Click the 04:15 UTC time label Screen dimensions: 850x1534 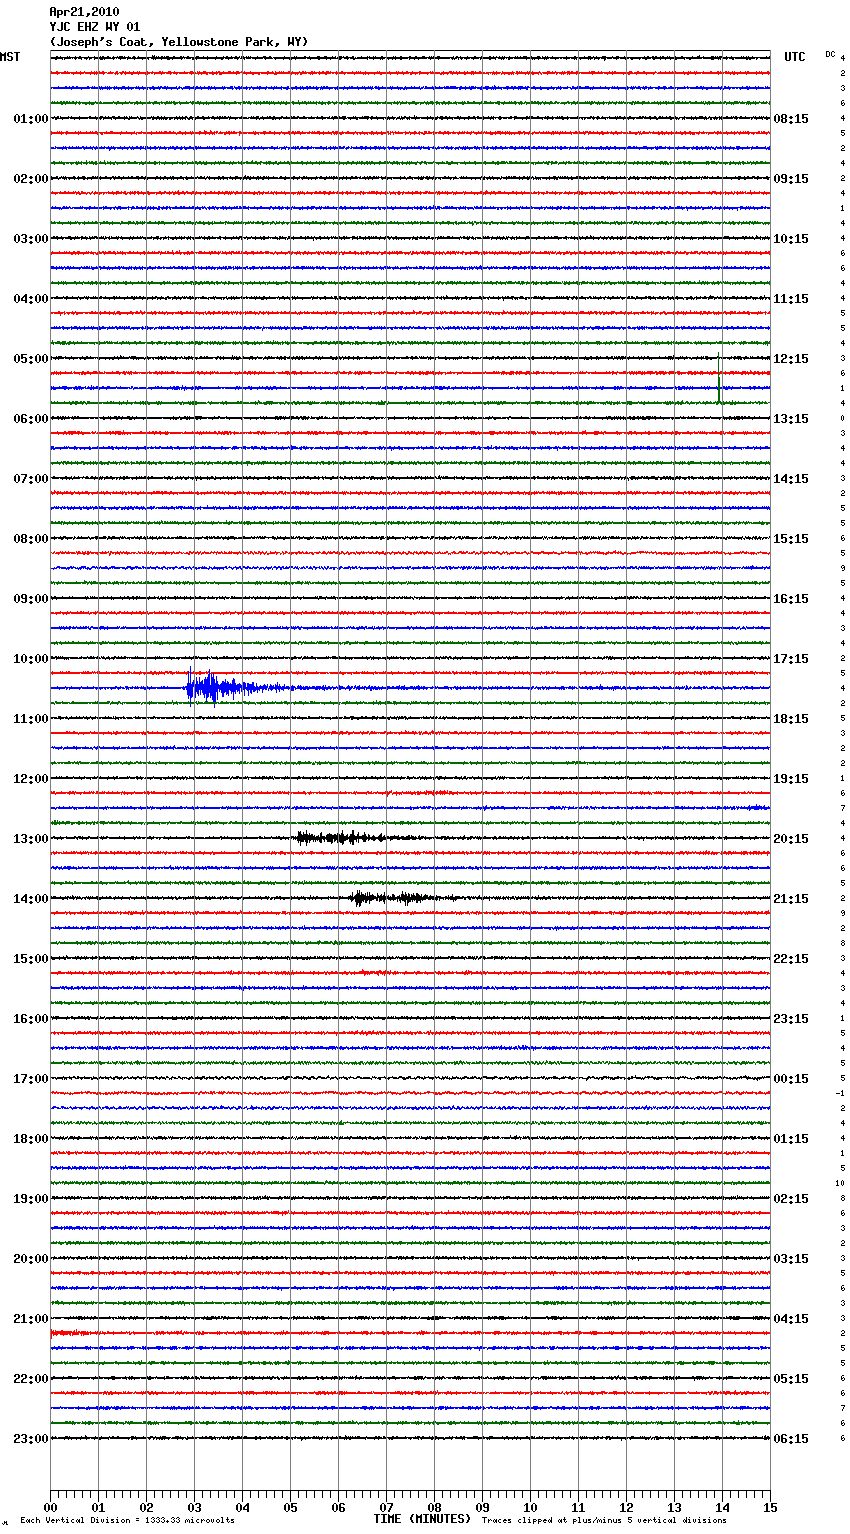[x=791, y=1319]
